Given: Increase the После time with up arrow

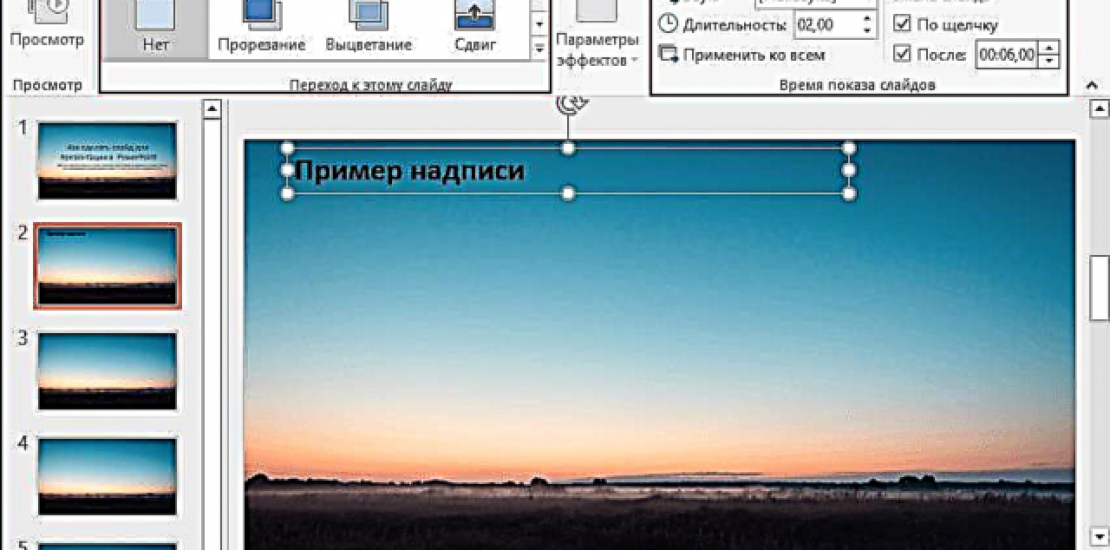Looking at the screenshot, I should (1048, 48).
